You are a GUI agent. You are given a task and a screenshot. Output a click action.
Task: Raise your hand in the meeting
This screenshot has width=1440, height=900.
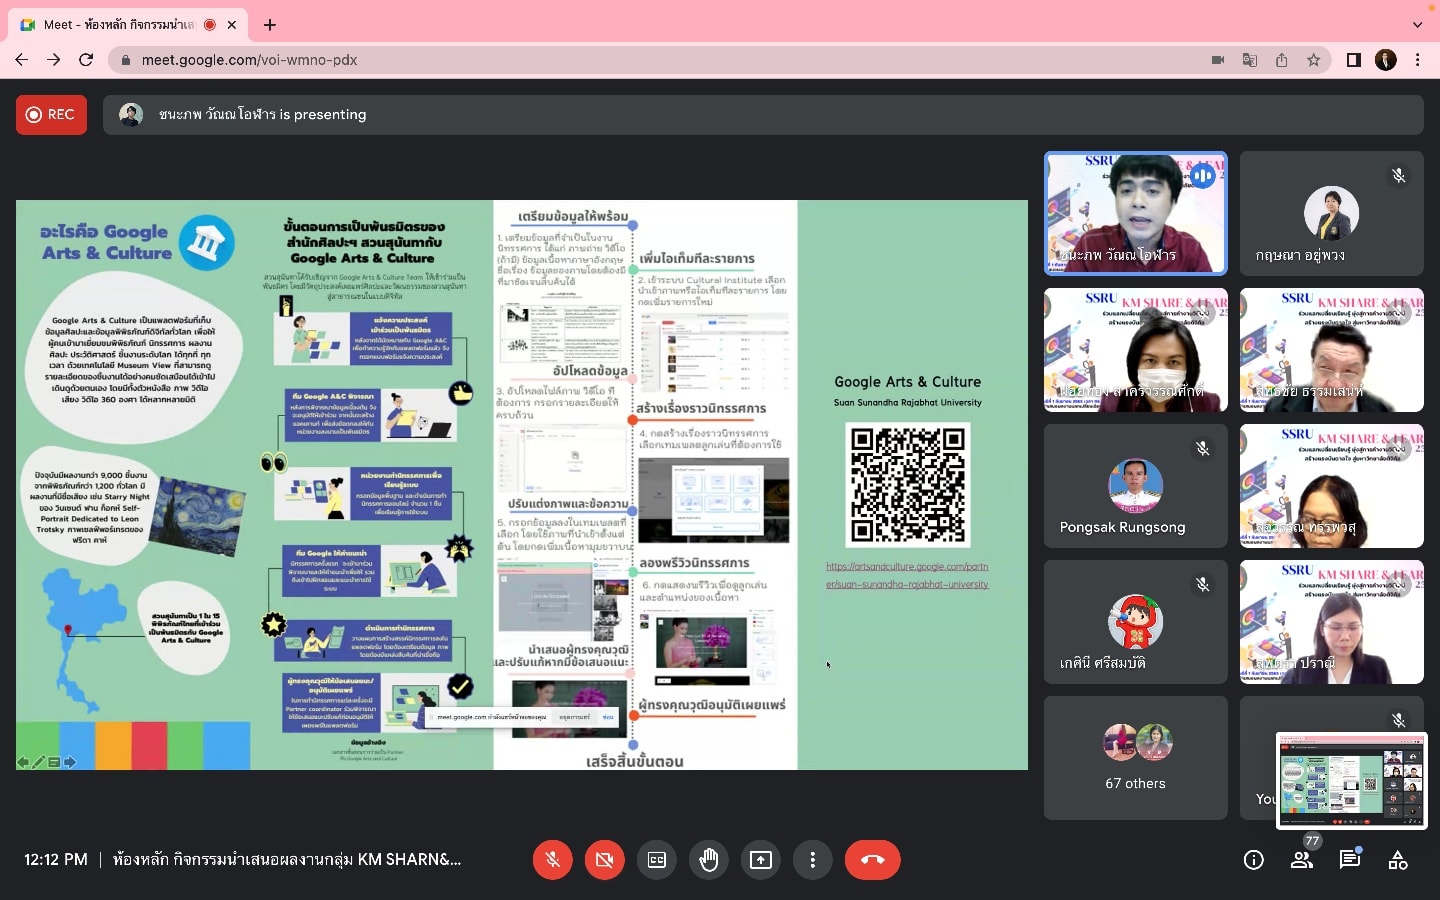click(x=709, y=860)
